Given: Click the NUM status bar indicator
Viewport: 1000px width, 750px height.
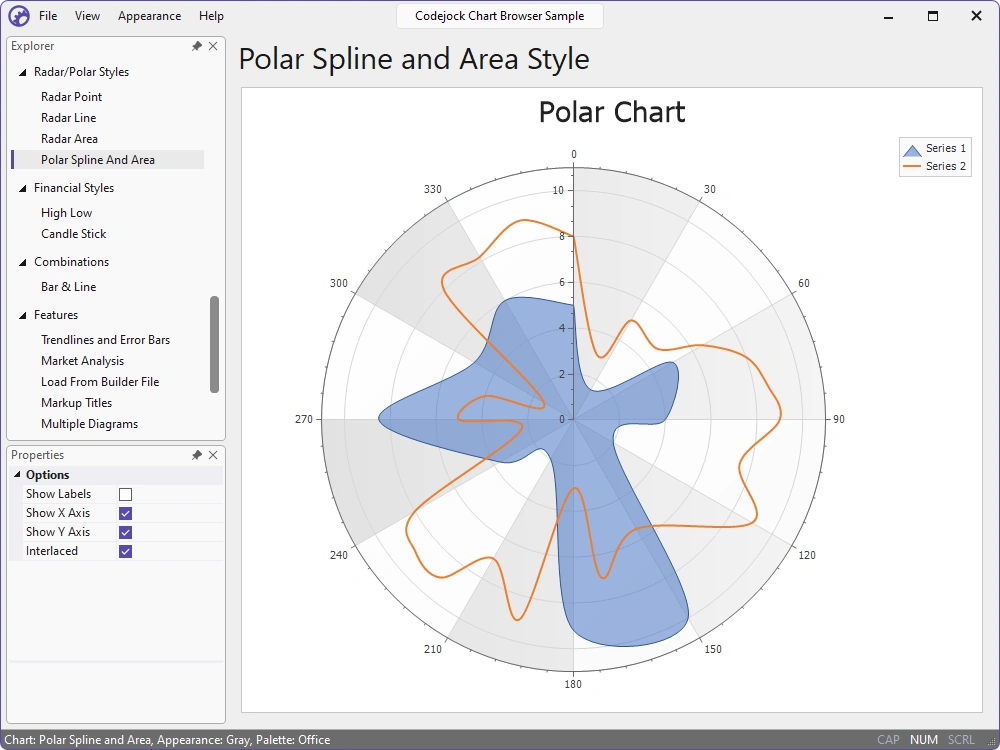Looking at the screenshot, I should coord(923,740).
